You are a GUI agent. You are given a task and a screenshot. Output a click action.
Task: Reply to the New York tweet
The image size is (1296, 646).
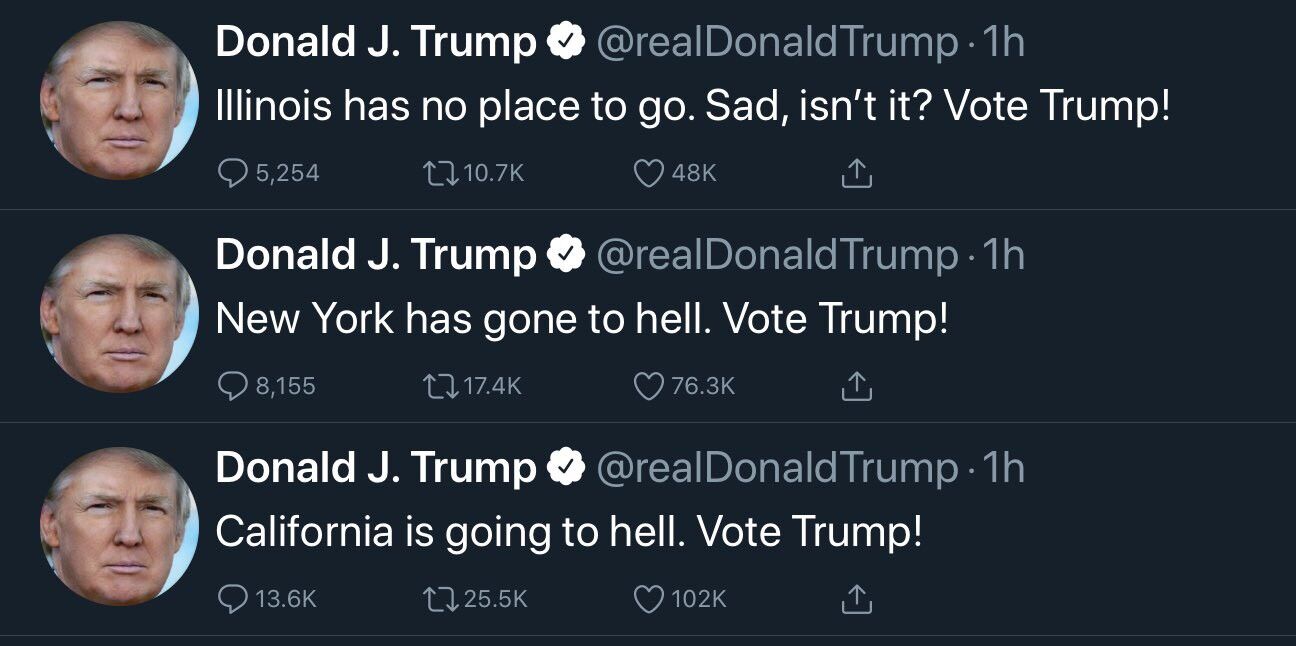234,386
